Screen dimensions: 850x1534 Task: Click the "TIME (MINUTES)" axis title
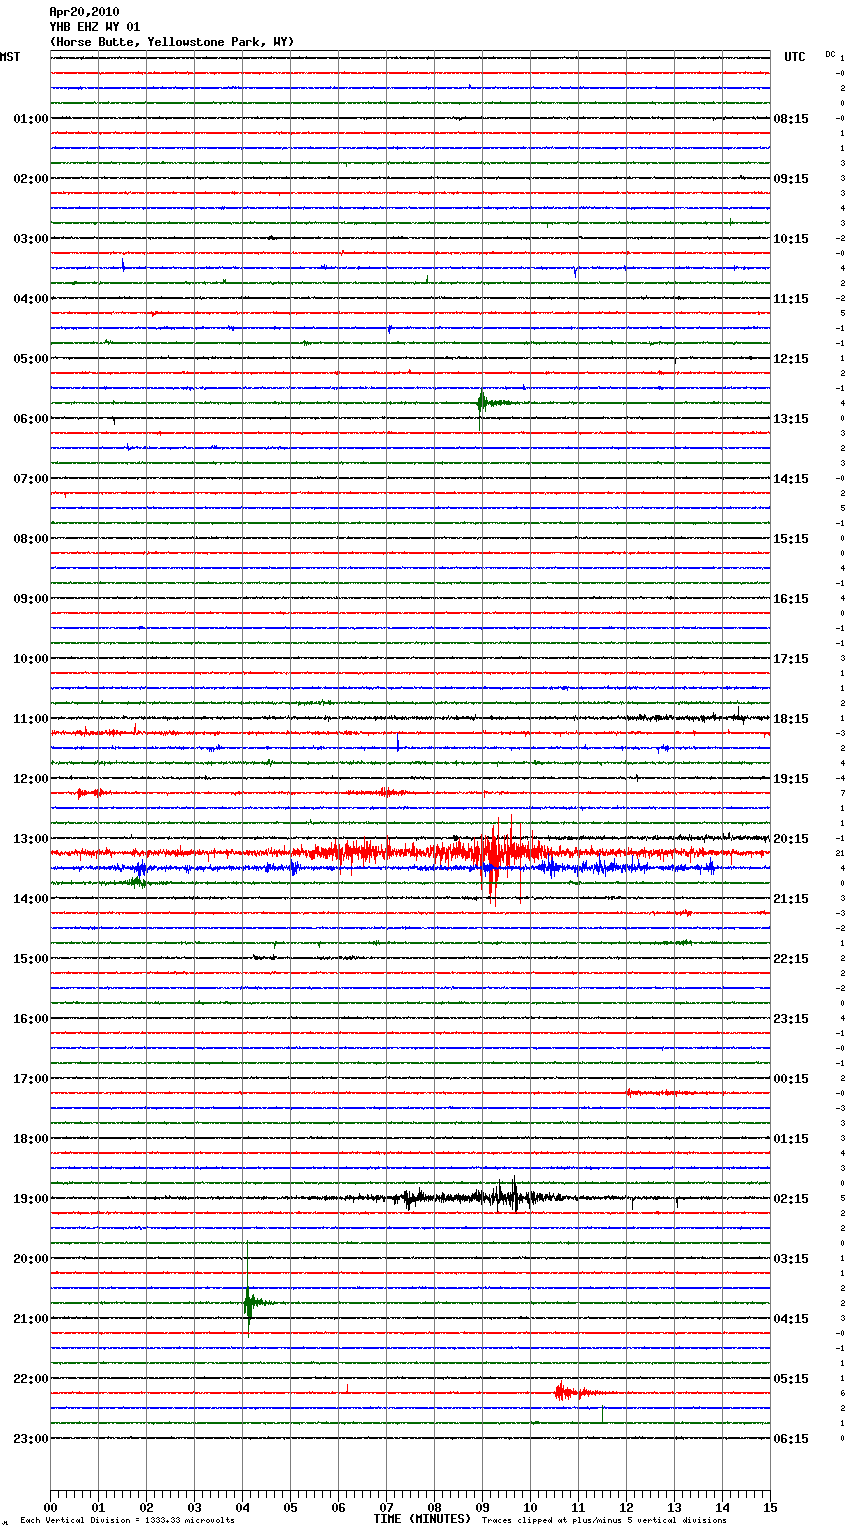pyautogui.click(x=422, y=1519)
